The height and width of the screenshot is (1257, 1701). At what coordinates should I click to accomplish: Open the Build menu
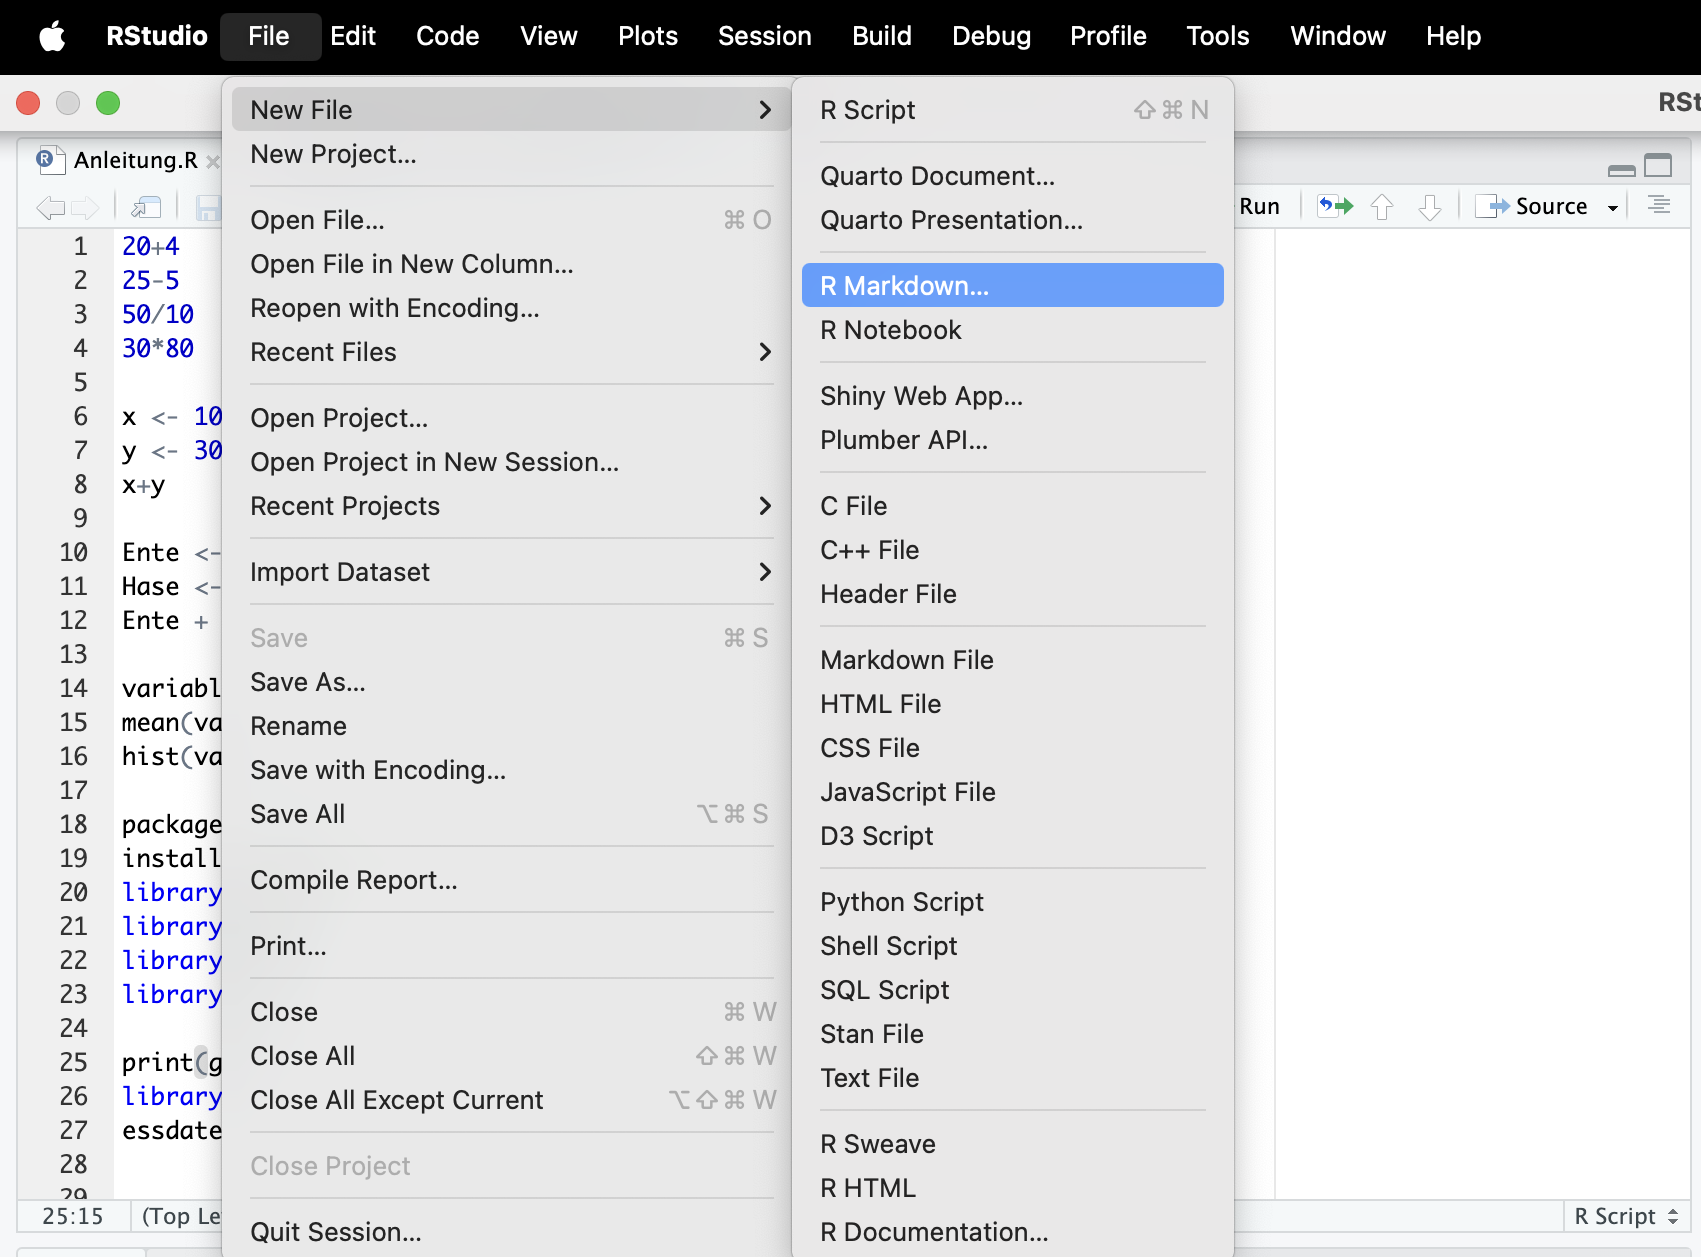click(x=882, y=36)
